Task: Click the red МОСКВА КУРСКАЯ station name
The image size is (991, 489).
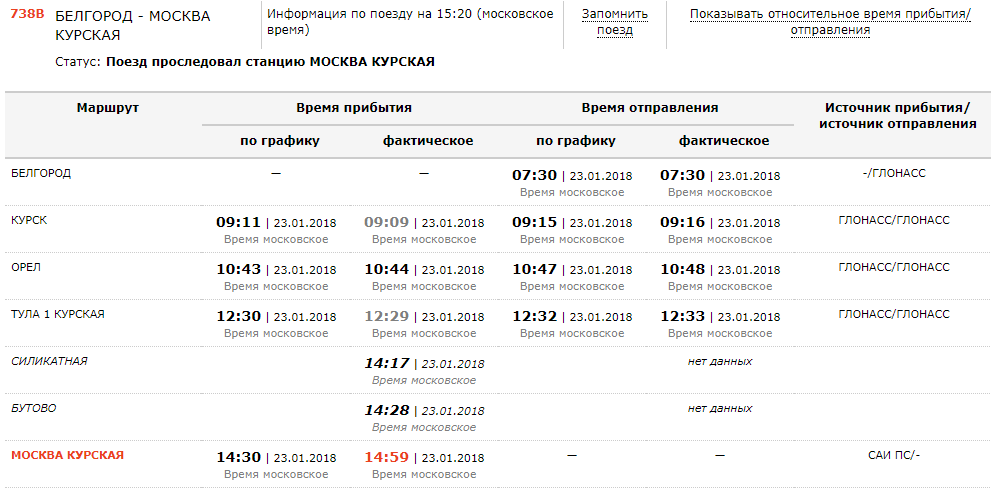Action: pos(67,455)
